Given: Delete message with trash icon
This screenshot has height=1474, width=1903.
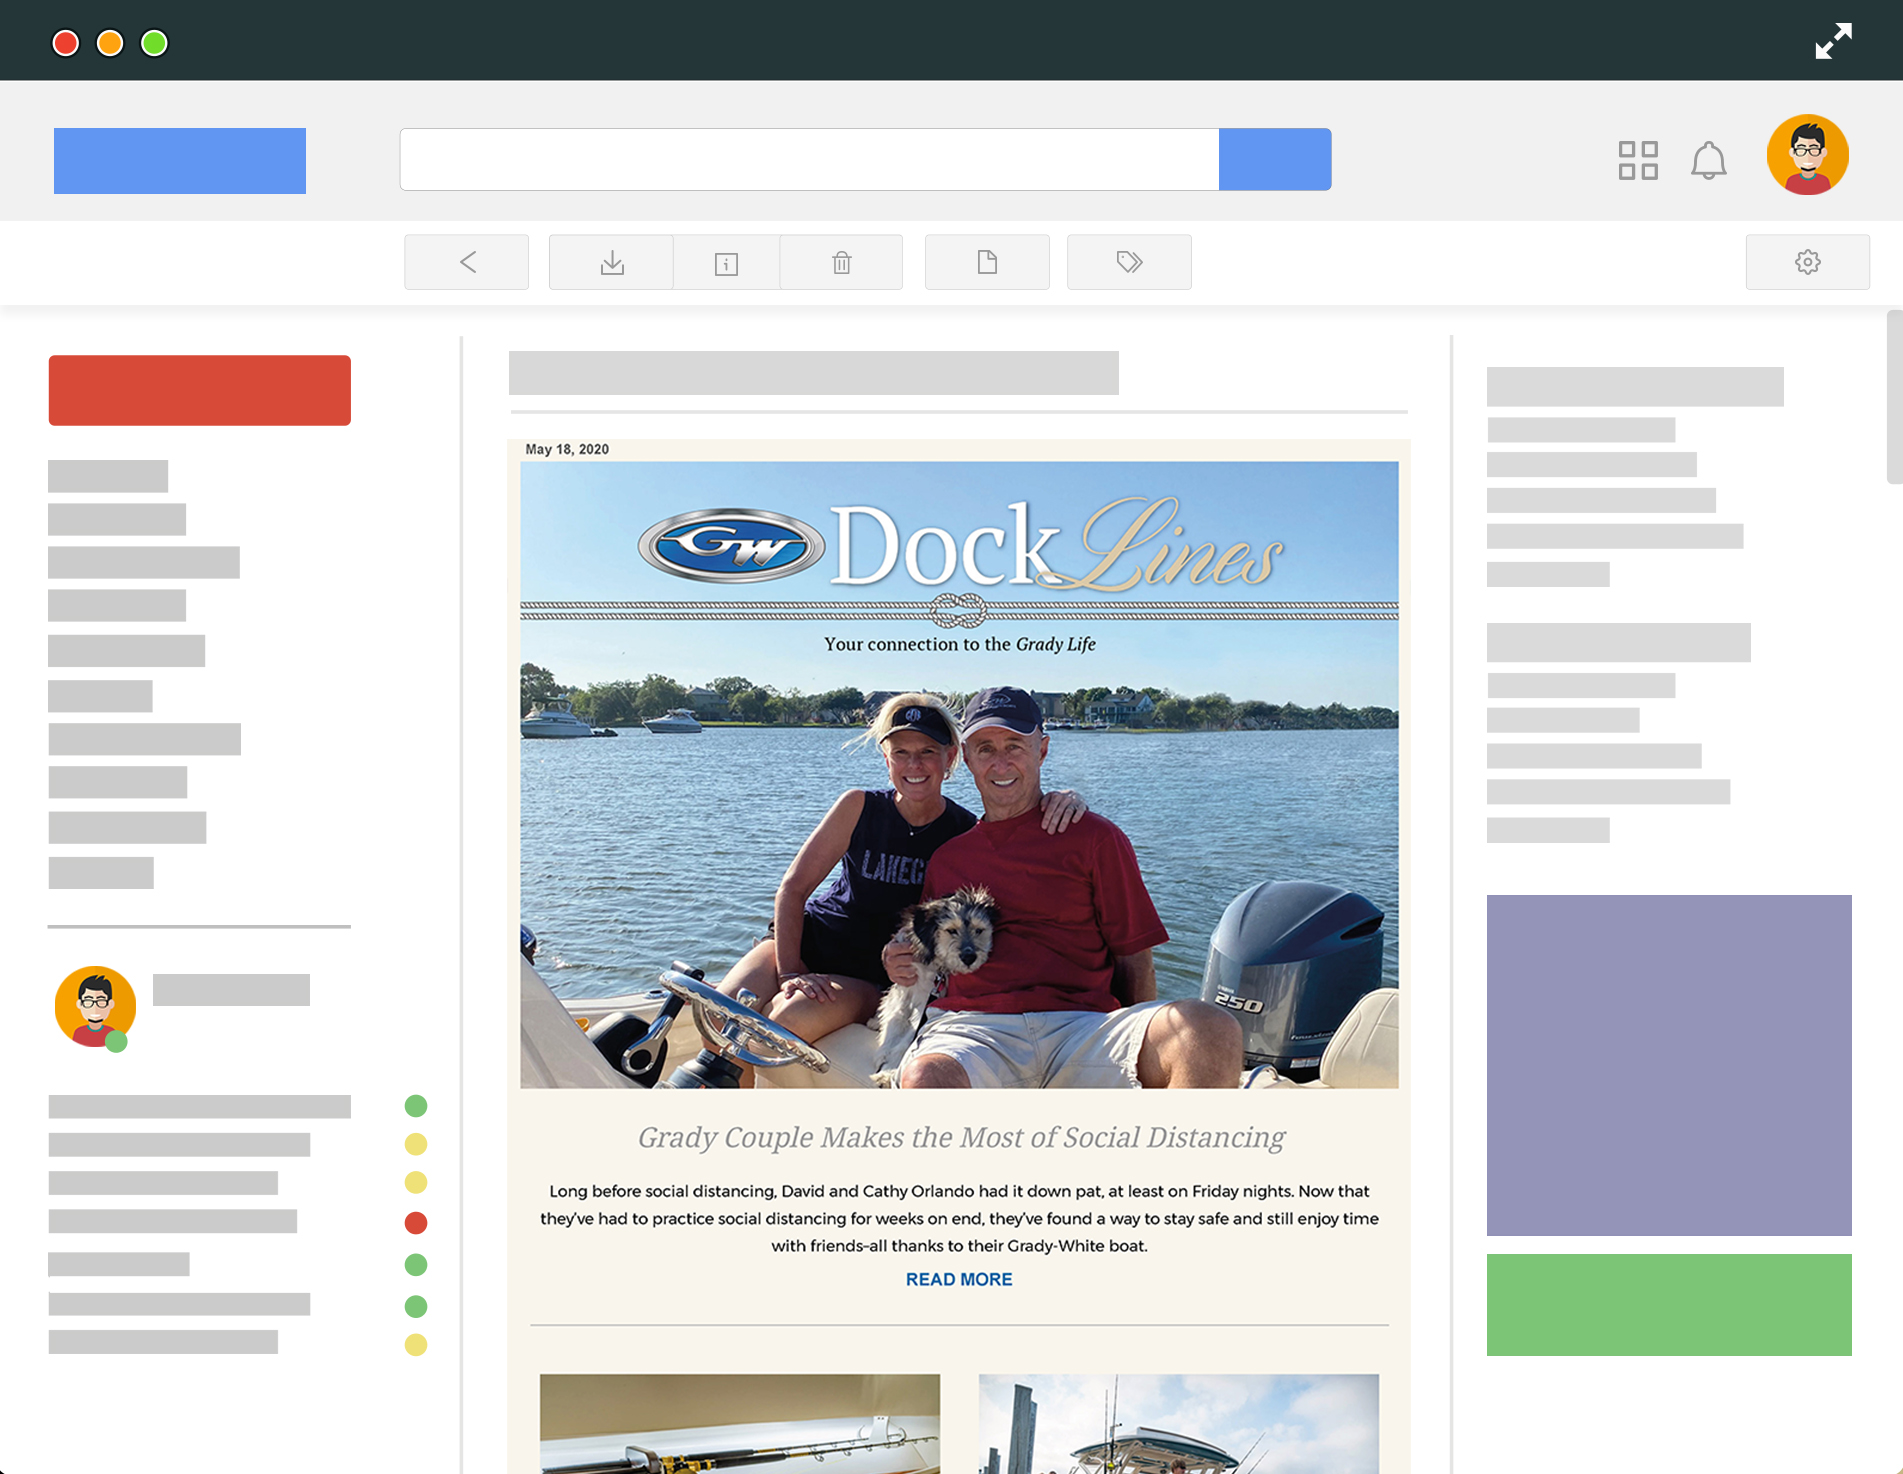Looking at the screenshot, I should 842,262.
